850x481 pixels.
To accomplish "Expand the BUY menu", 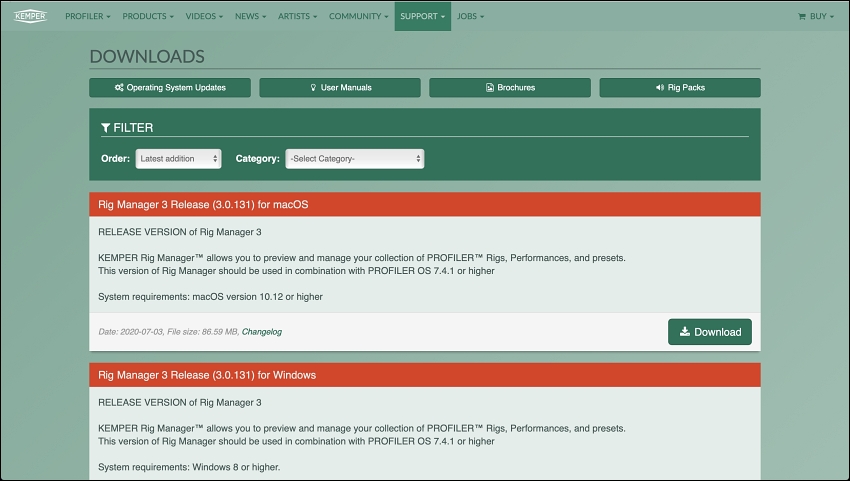I will tap(816, 16).
